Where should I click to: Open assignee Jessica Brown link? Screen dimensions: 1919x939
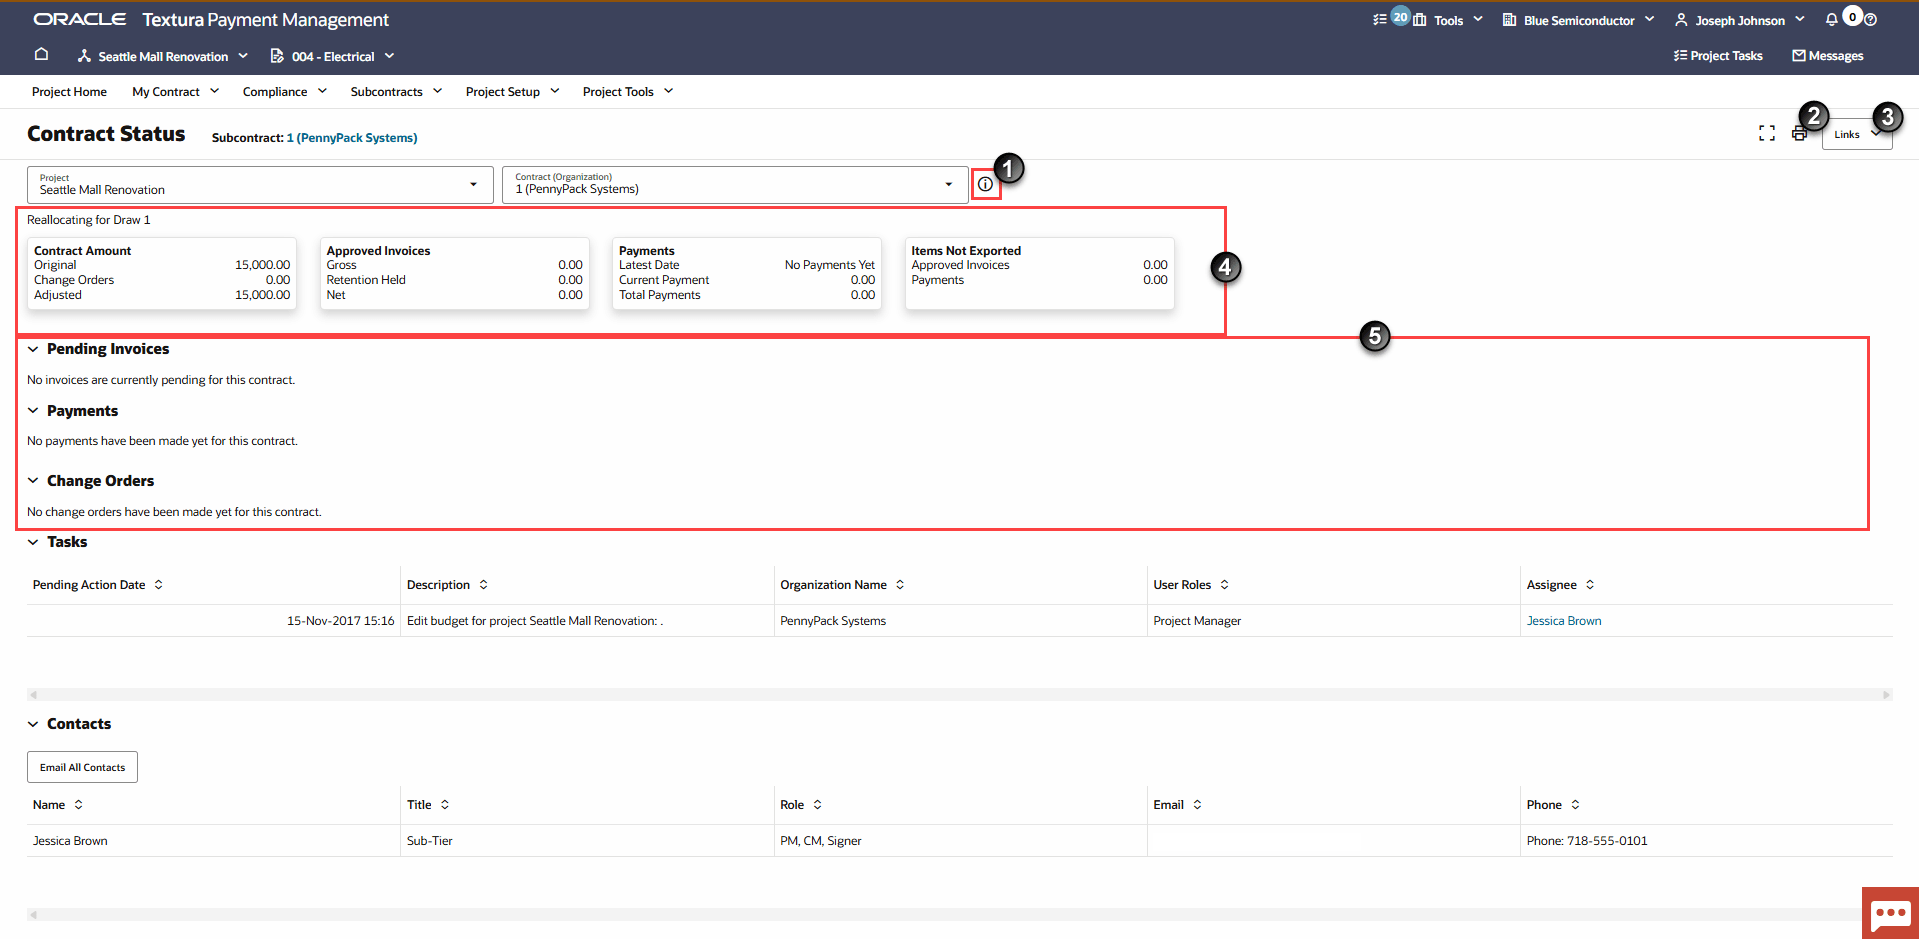pyautogui.click(x=1564, y=621)
